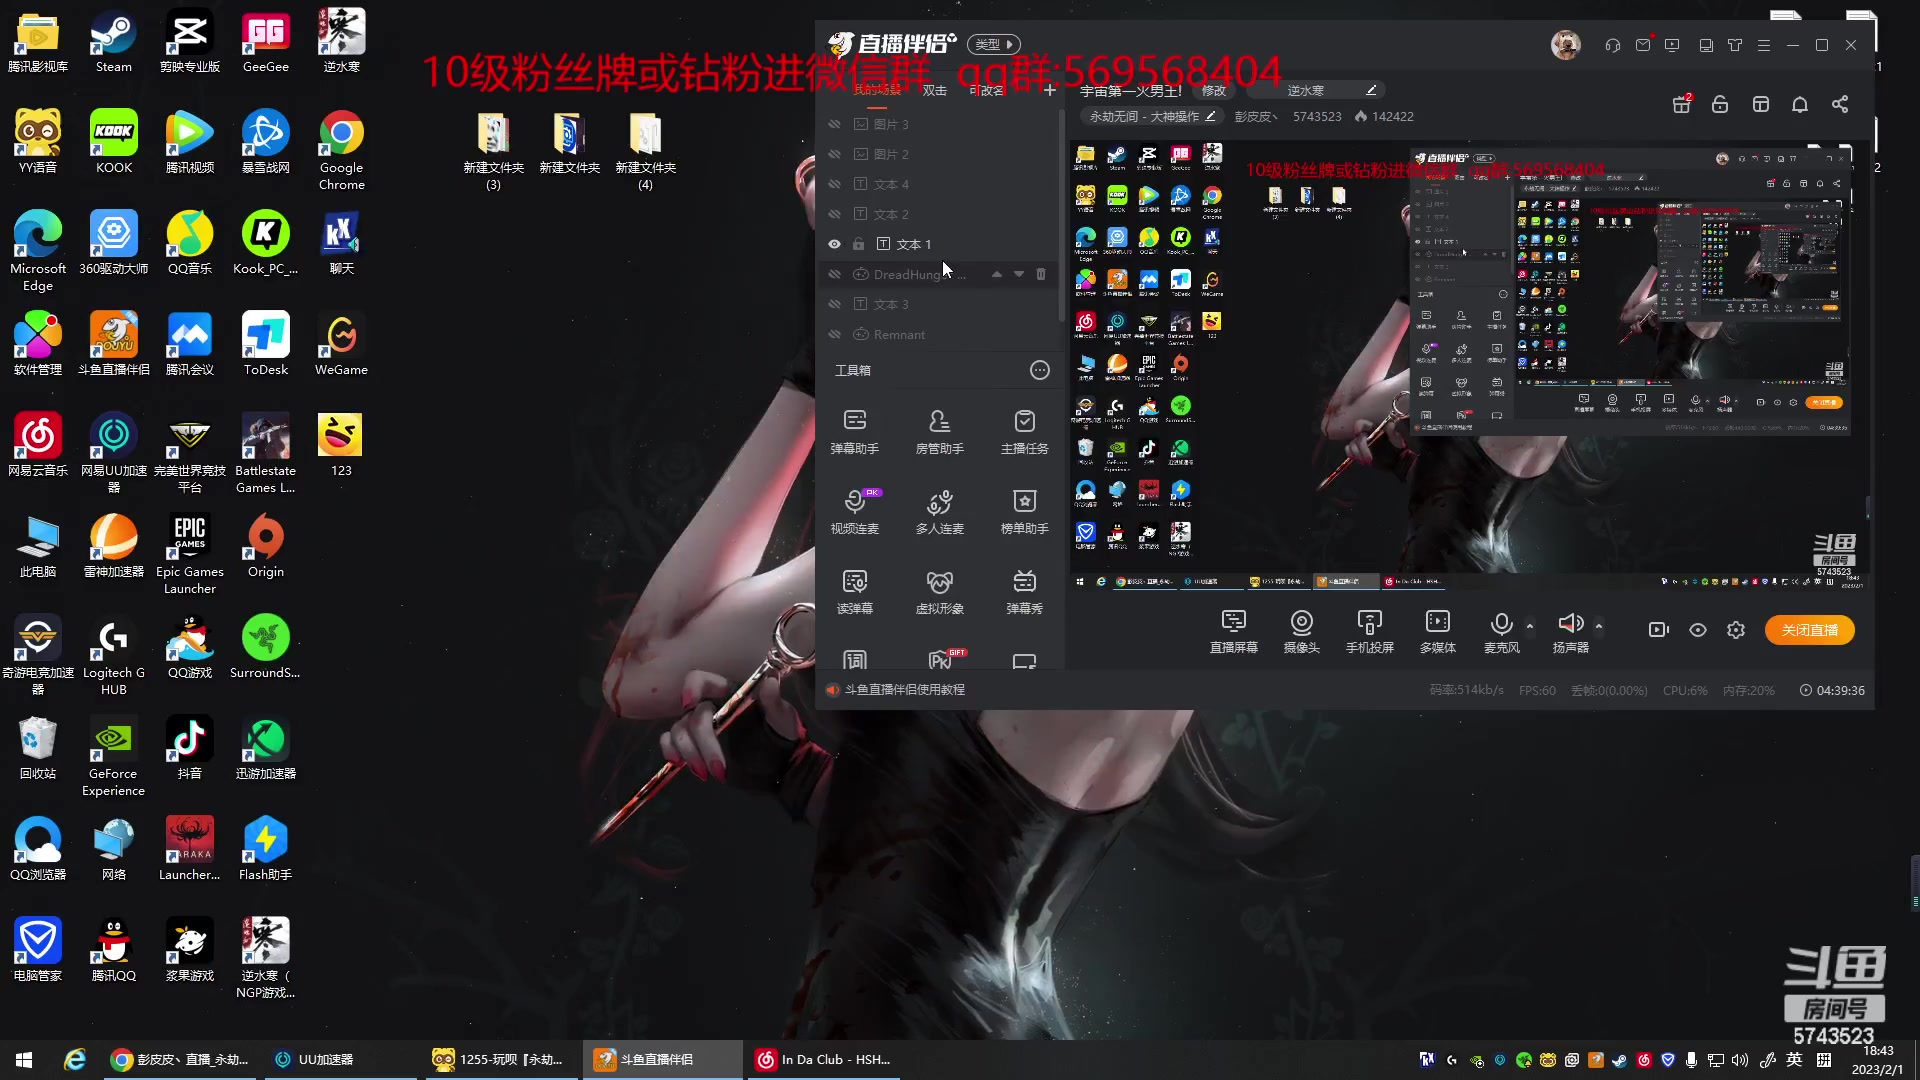Switch to the 可改名 scene tab
Viewport: 1920px width, 1080px height.
coord(986,90)
